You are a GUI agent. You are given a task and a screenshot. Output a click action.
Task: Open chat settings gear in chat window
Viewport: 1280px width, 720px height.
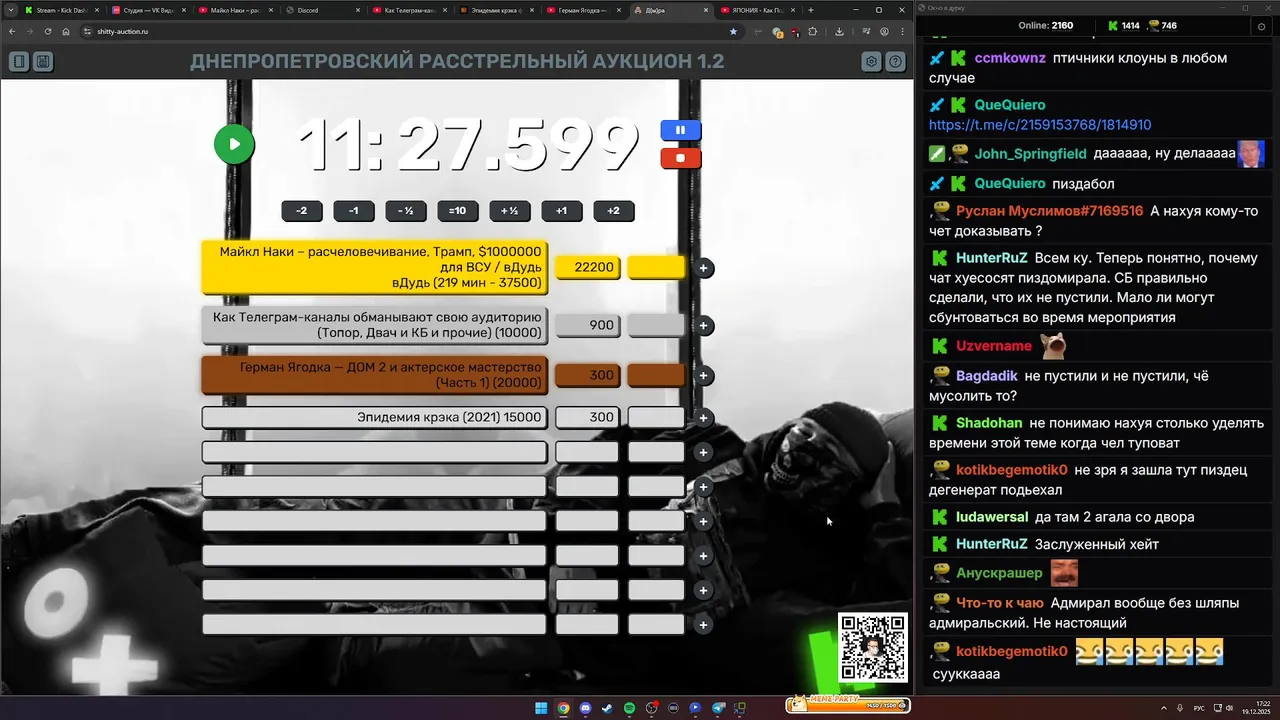coord(1261,26)
